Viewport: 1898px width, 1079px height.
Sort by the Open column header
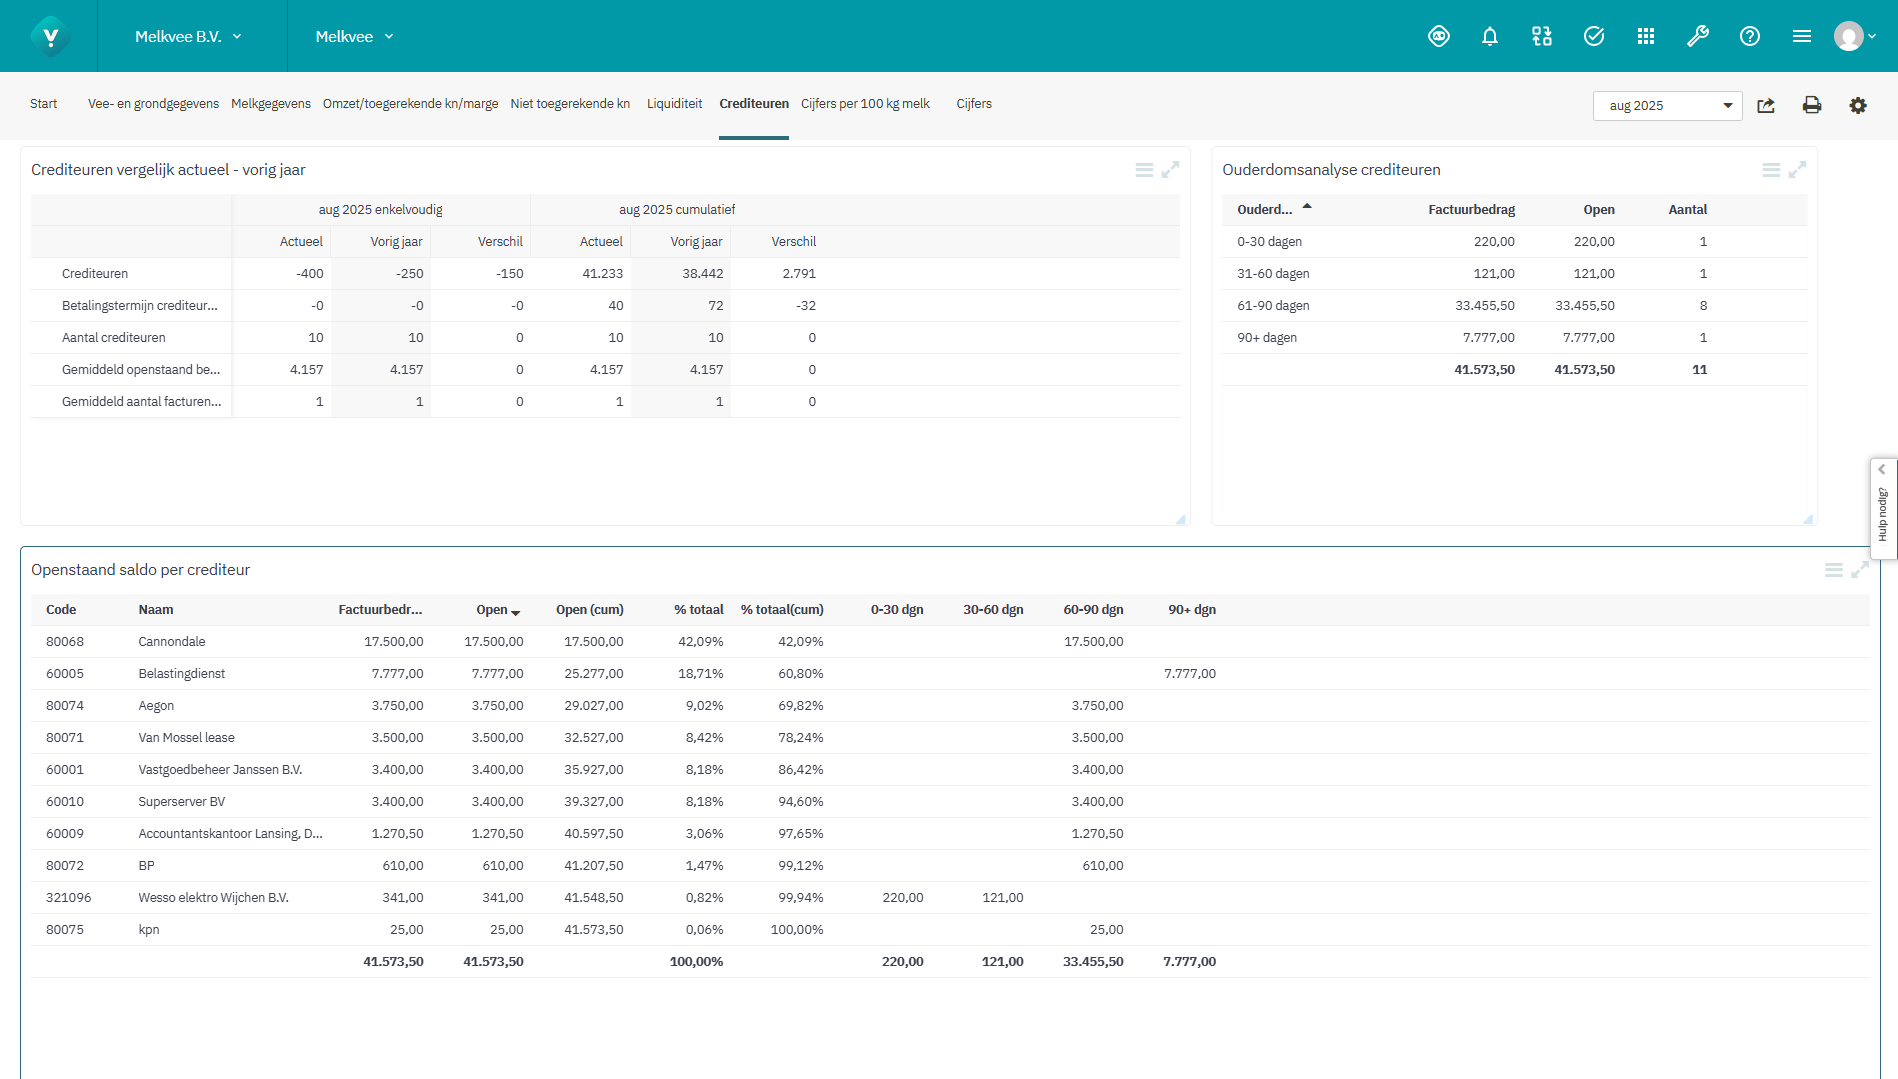pos(492,610)
